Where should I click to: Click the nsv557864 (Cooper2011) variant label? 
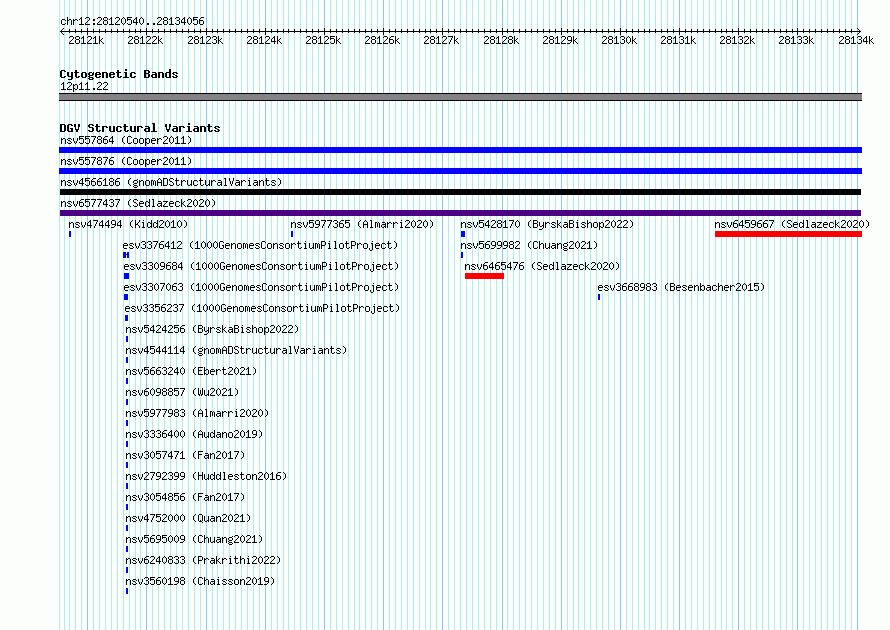126,140
